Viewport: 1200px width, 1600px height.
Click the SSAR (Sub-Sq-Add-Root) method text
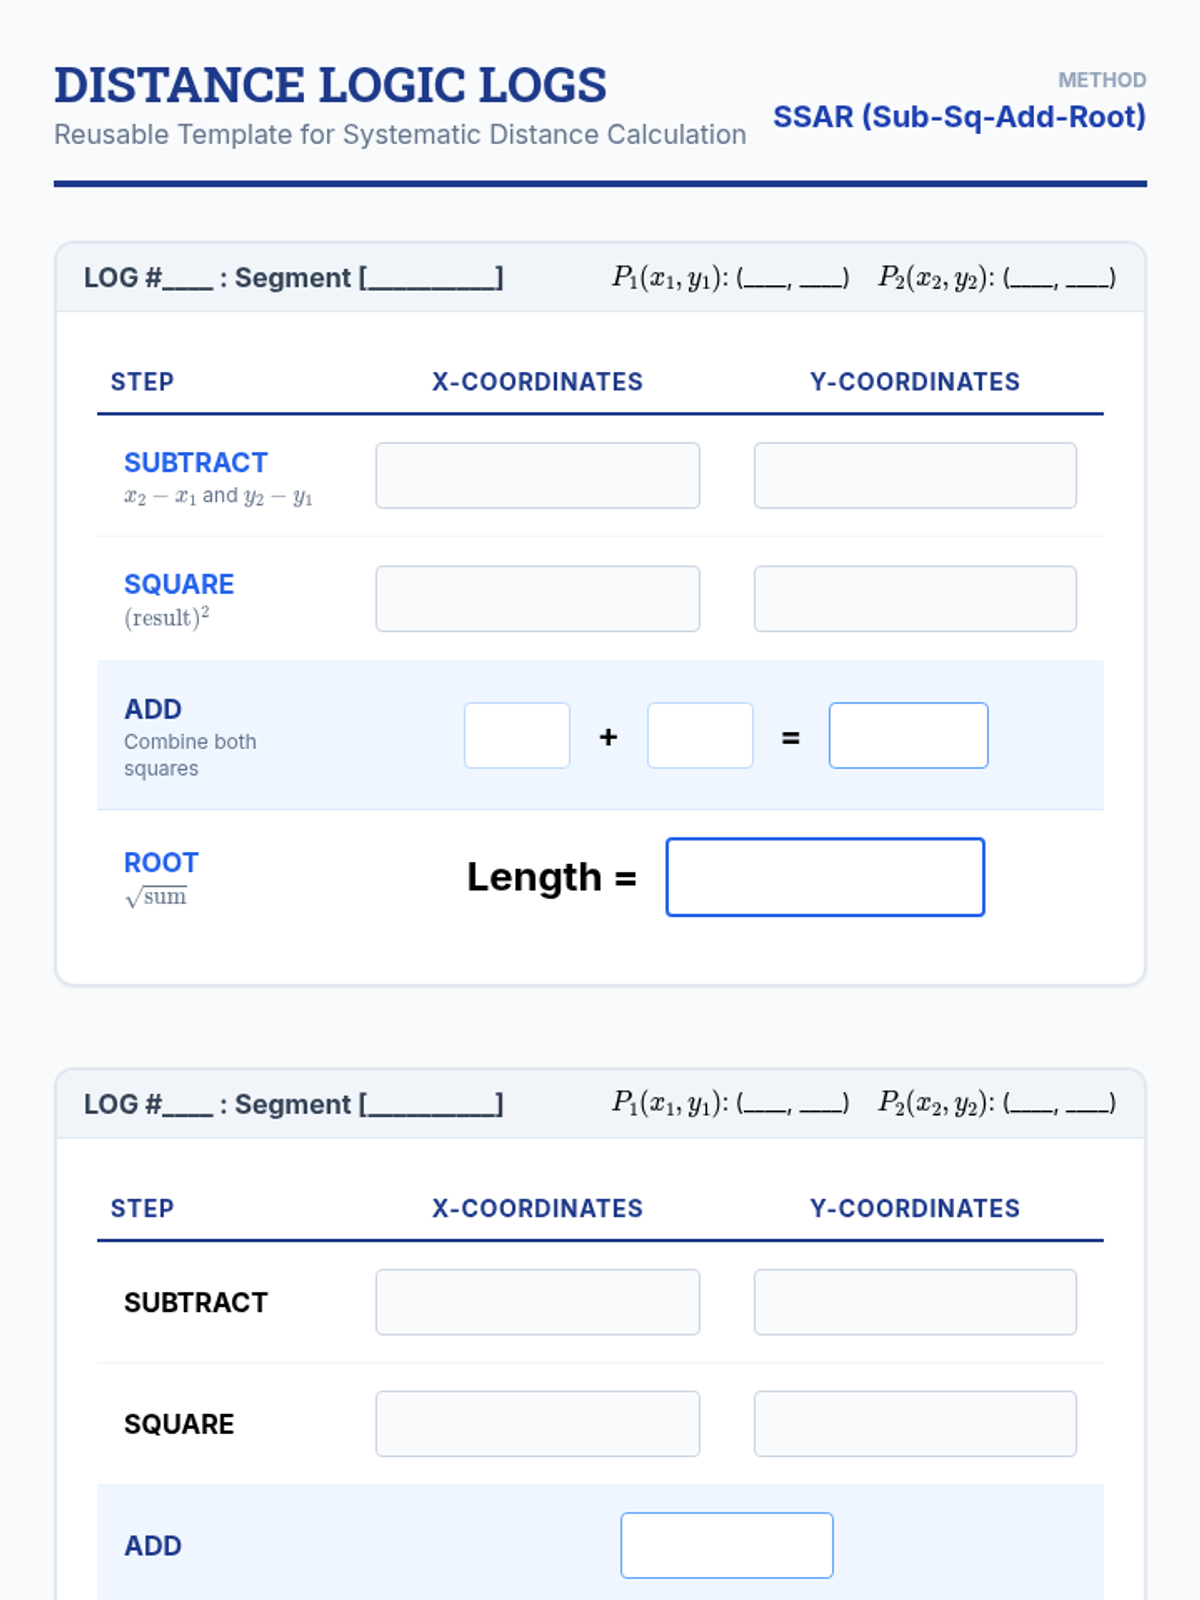click(959, 117)
